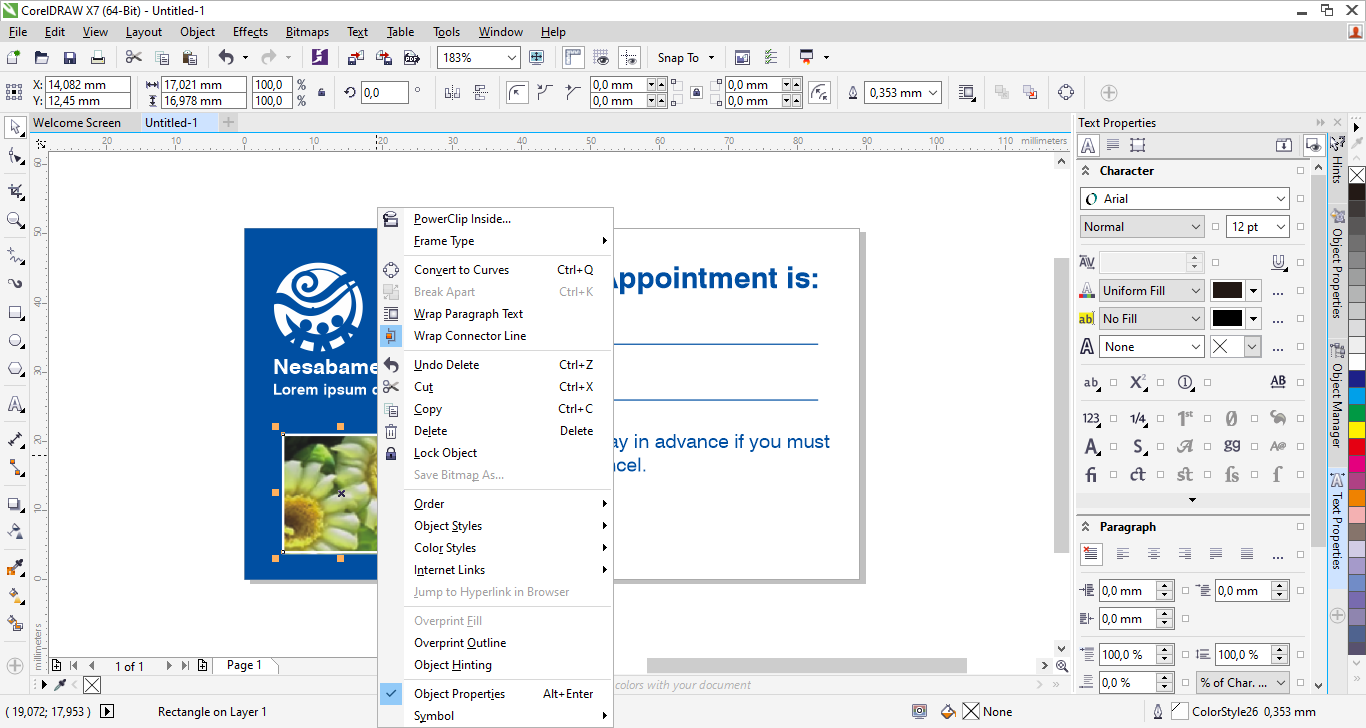
Task: Toggle the lock ratio padlock
Action: 320,93
